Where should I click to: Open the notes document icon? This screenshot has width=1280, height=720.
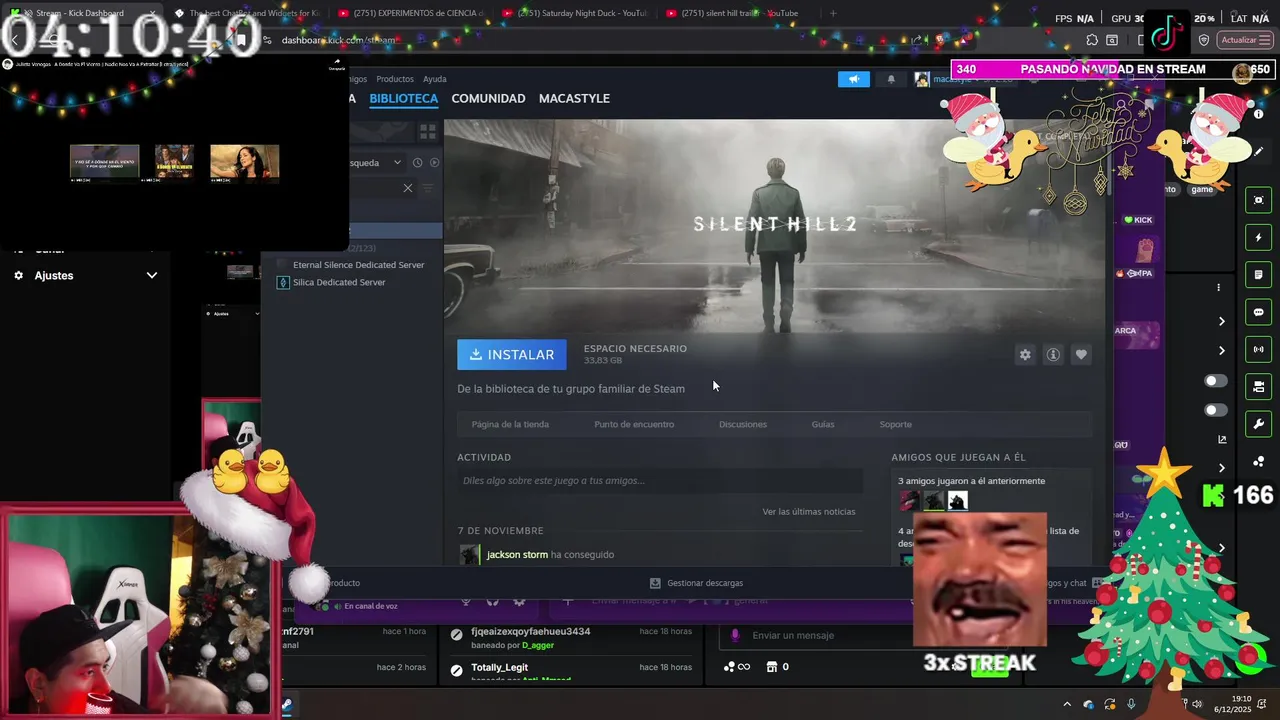tap(1259, 274)
